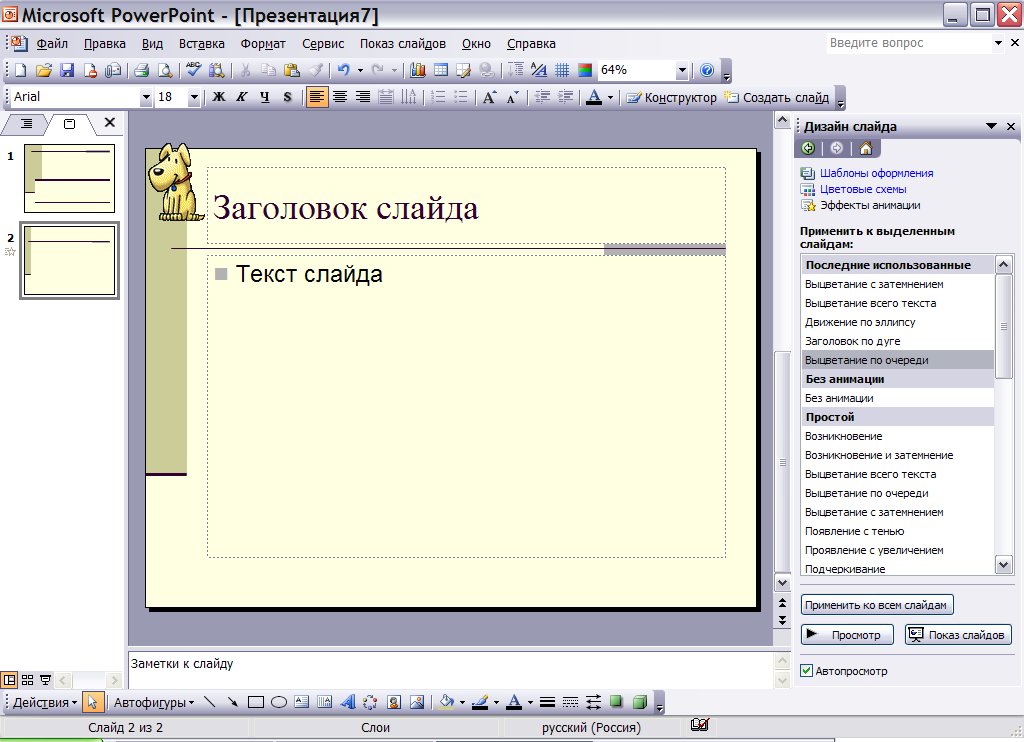Click the Undo arrow icon

pyautogui.click(x=344, y=70)
